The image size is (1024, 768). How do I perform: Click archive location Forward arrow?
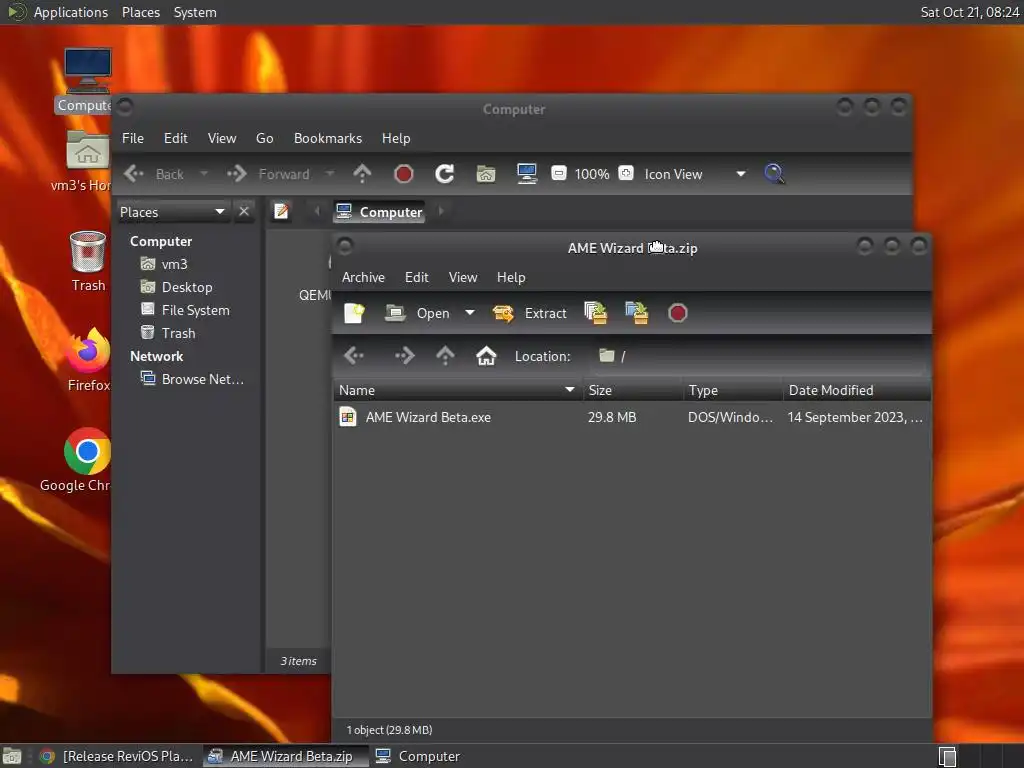[404, 356]
